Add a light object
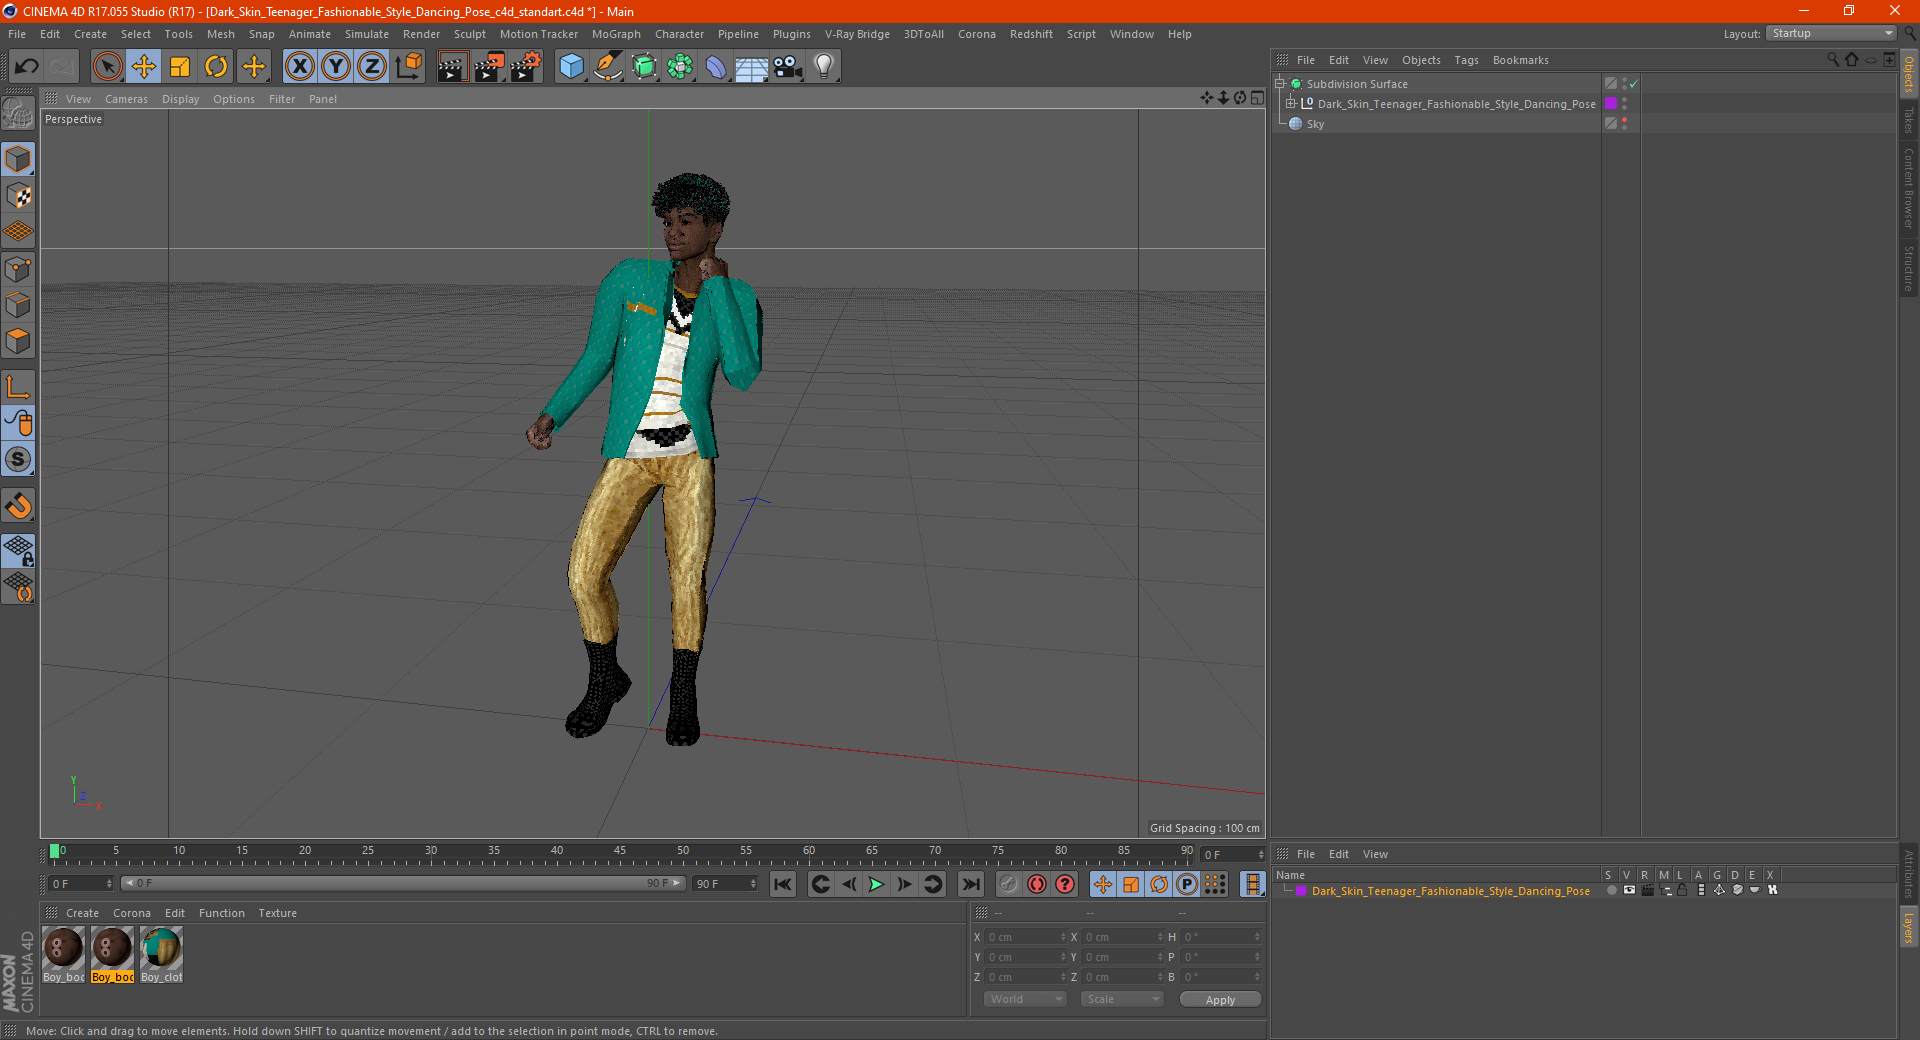 [824, 67]
